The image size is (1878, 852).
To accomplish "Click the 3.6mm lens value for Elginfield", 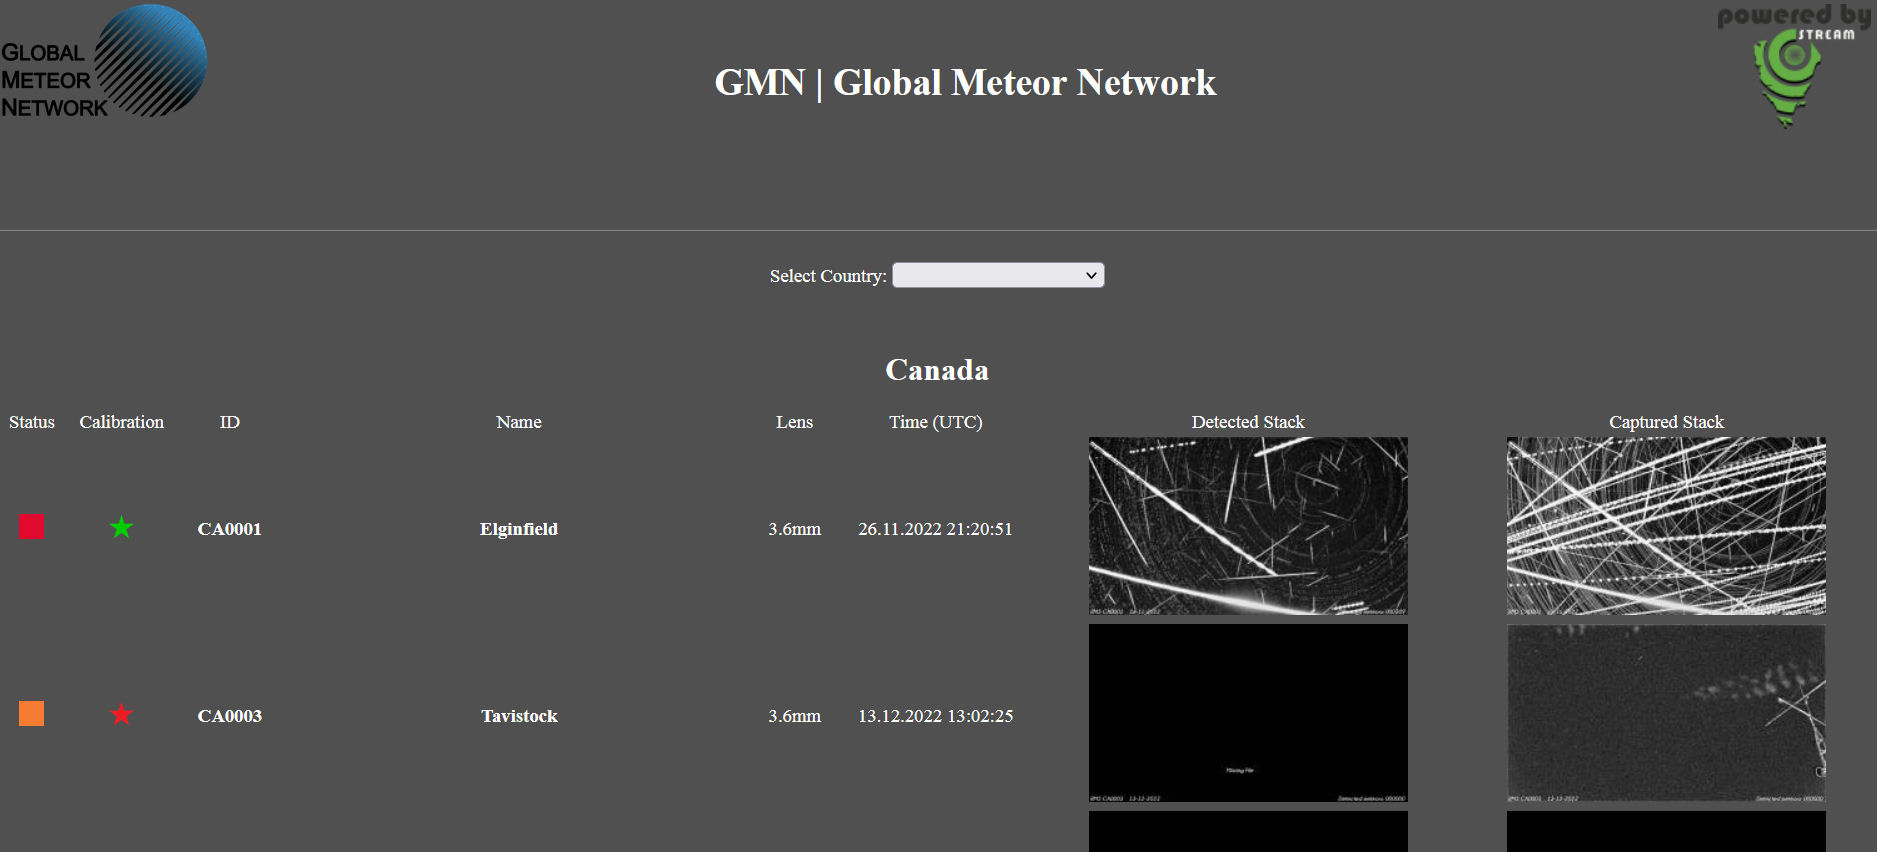I will [795, 529].
